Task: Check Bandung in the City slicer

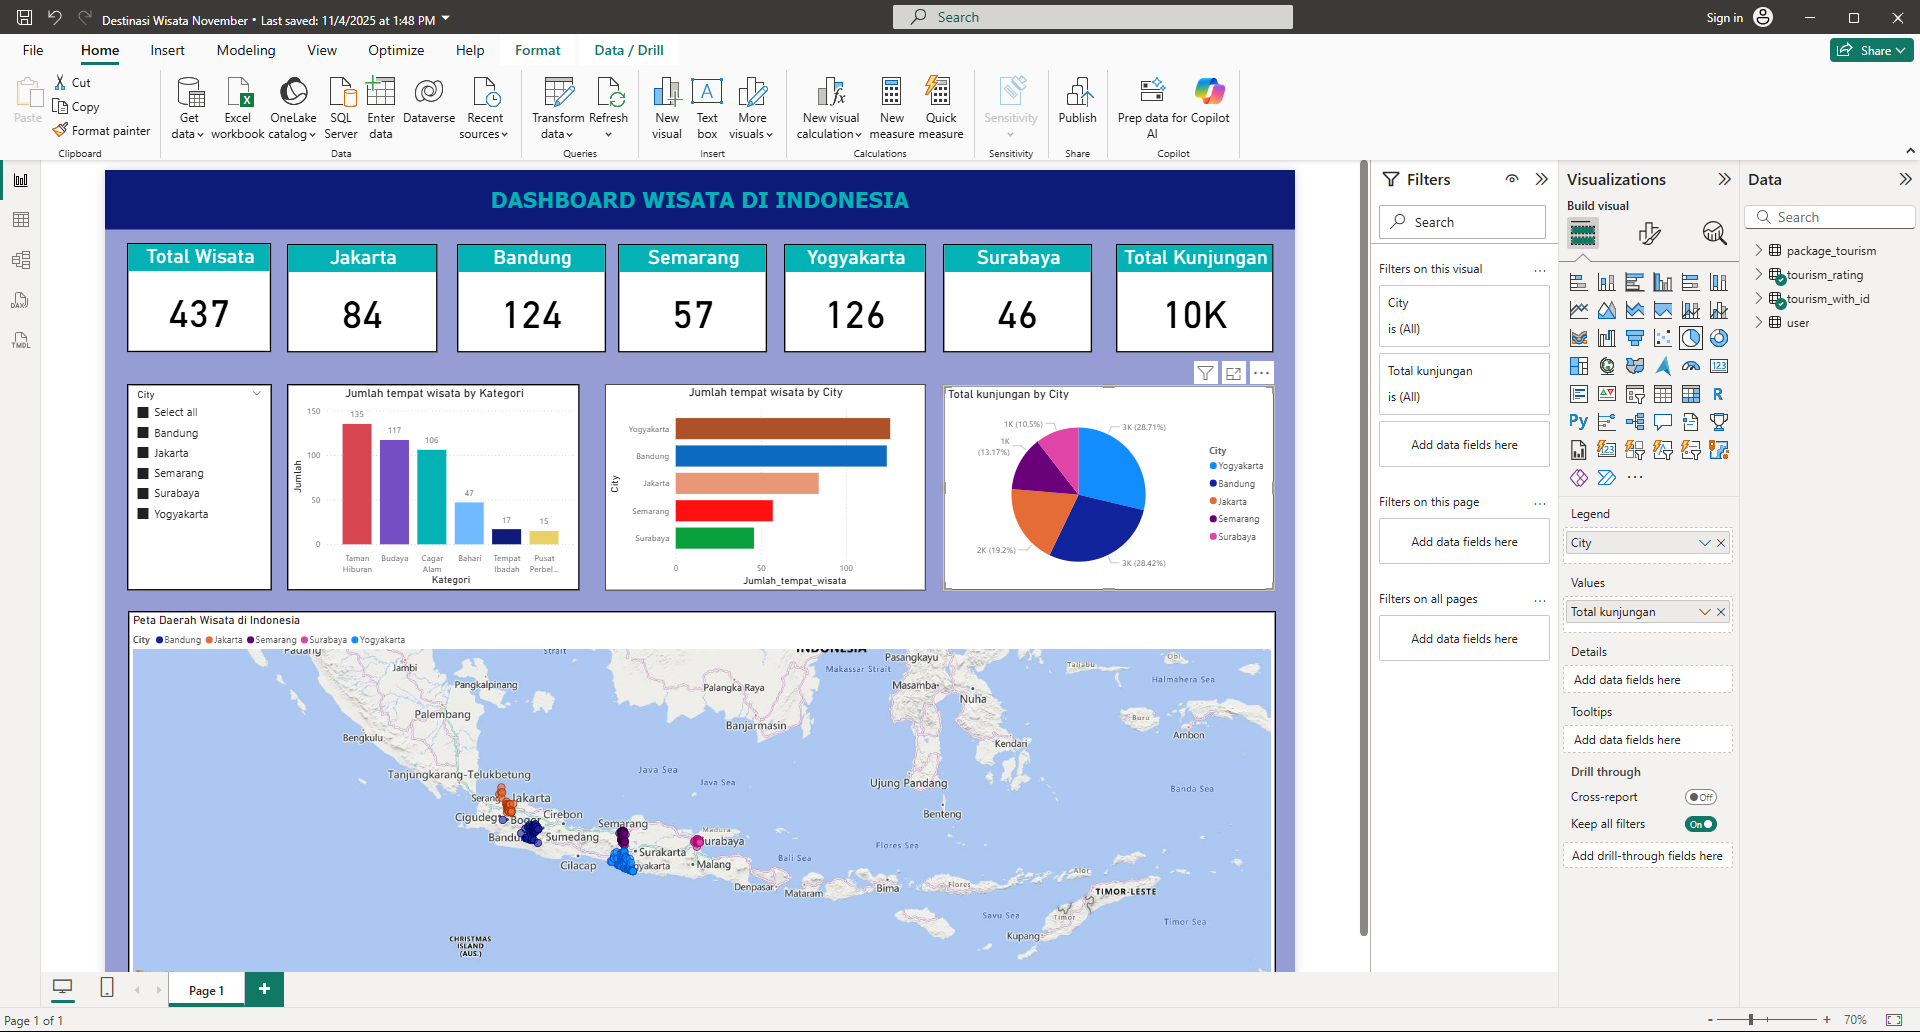Action: click(x=142, y=433)
